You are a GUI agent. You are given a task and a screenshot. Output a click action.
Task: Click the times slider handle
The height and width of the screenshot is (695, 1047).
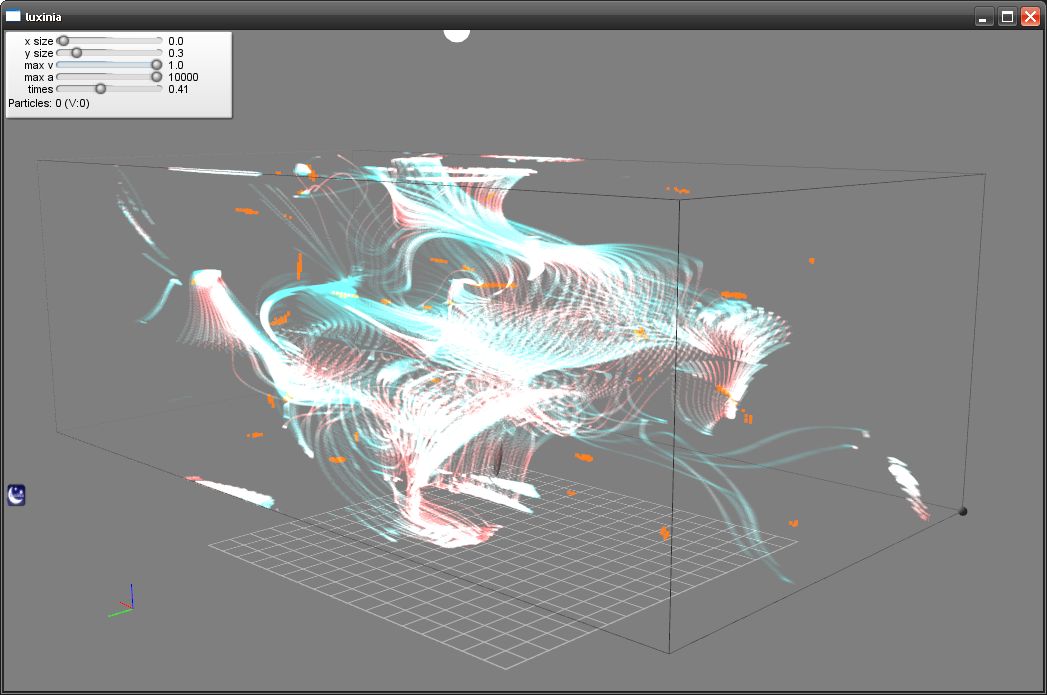click(x=100, y=89)
